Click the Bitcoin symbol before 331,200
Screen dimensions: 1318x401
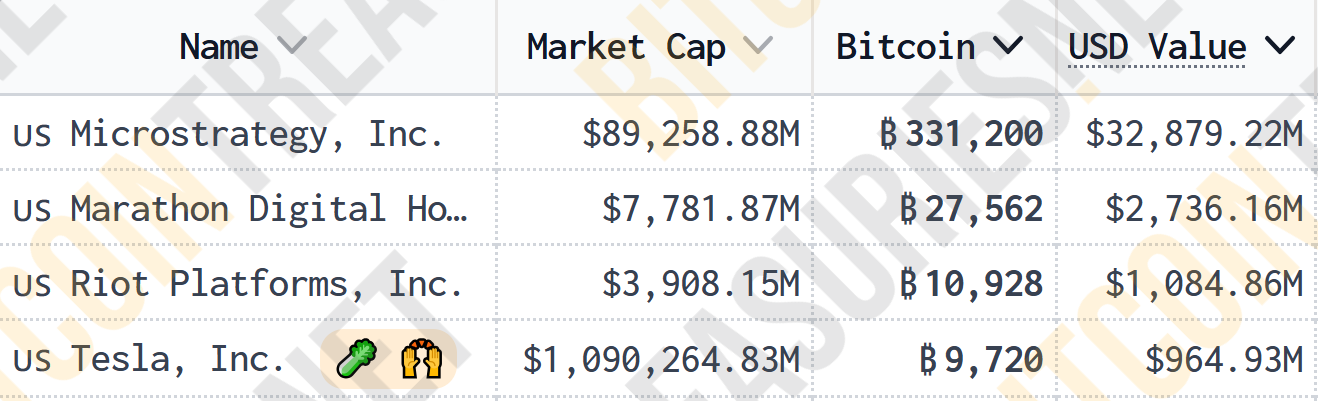pos(889,134)
